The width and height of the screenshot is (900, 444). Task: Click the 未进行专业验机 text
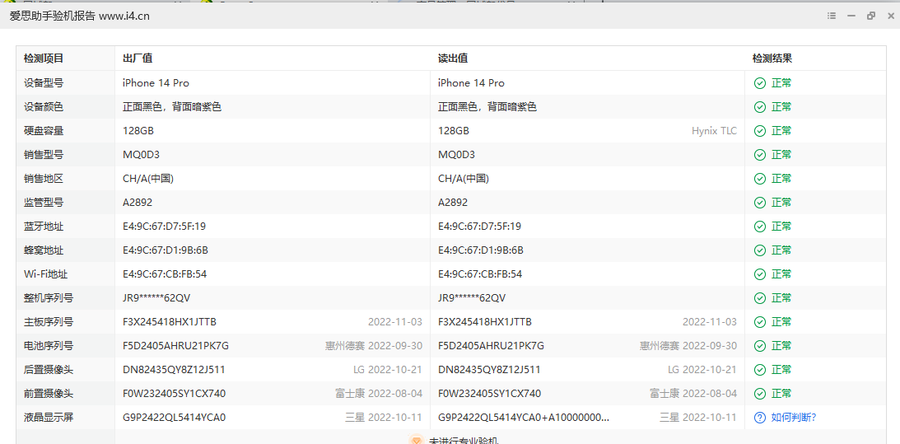(x=463, y=441)
